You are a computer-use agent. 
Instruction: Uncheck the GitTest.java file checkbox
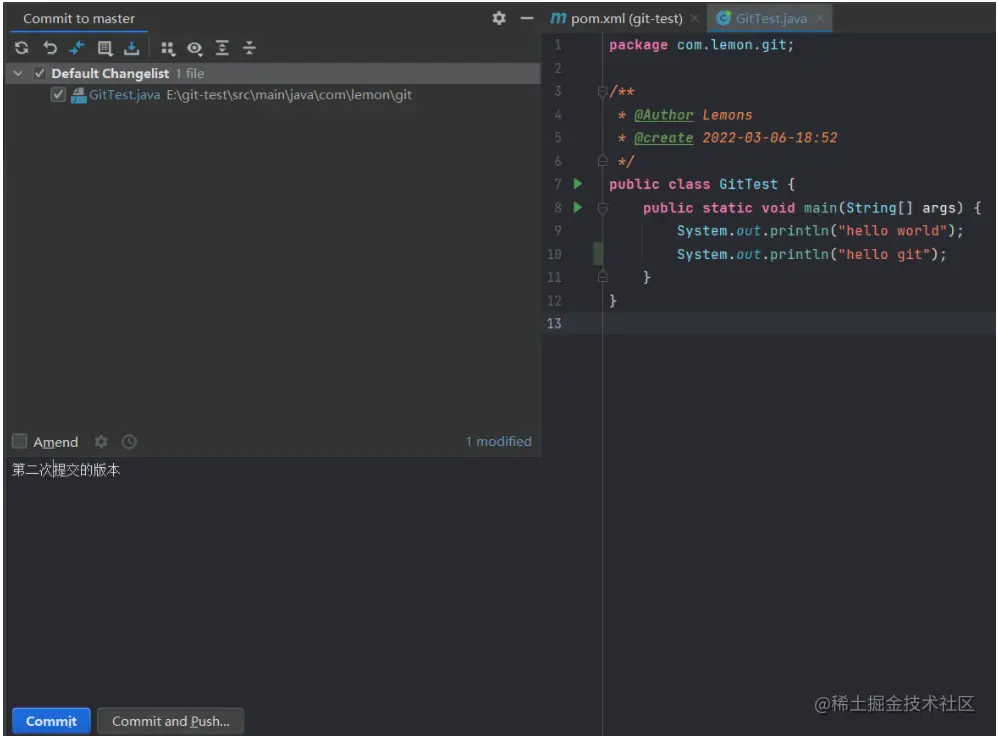tap(58, 95)
